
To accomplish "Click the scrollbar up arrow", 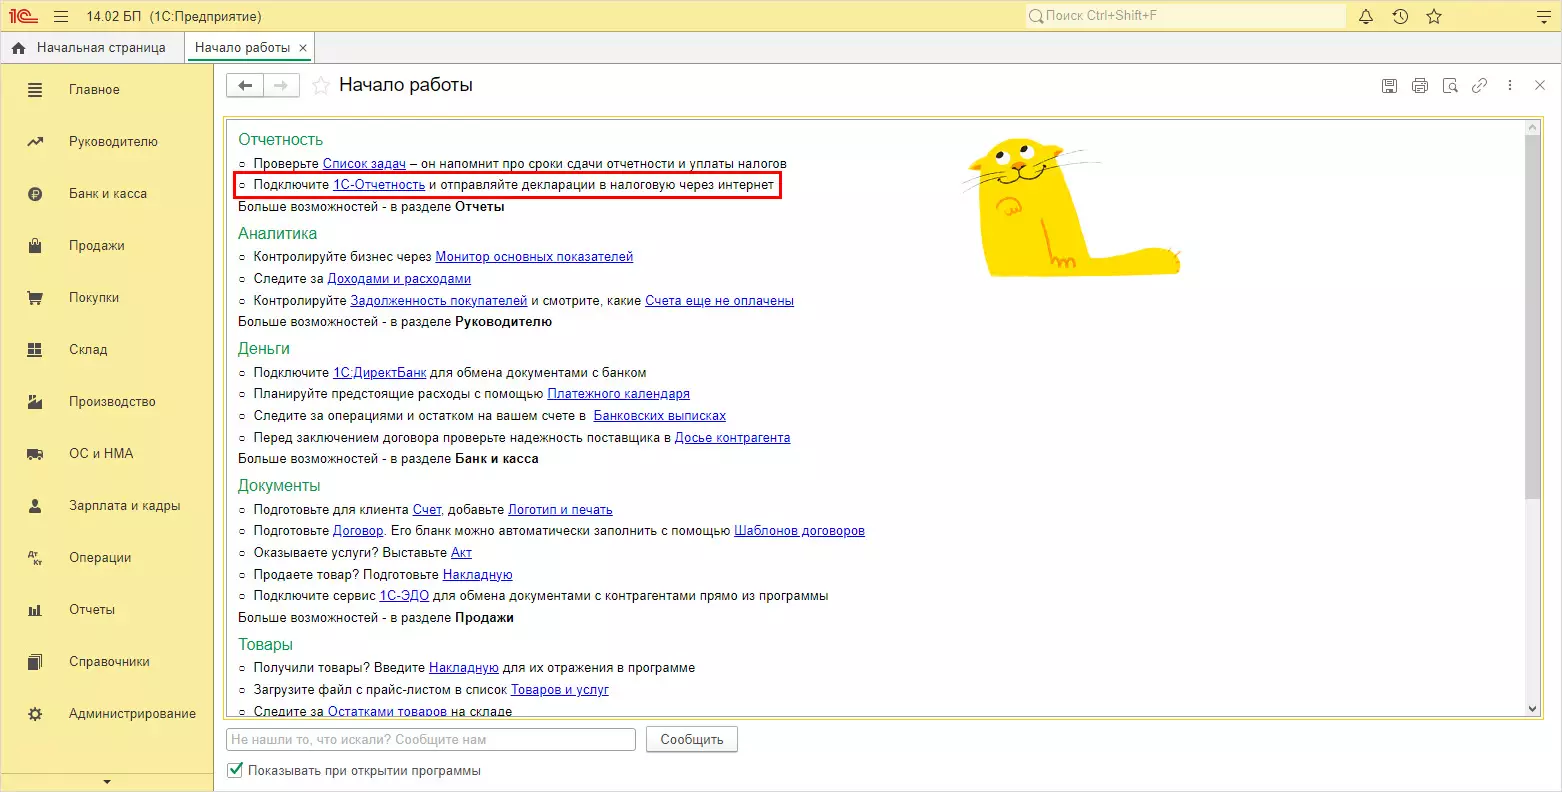I will [1532, 128].
